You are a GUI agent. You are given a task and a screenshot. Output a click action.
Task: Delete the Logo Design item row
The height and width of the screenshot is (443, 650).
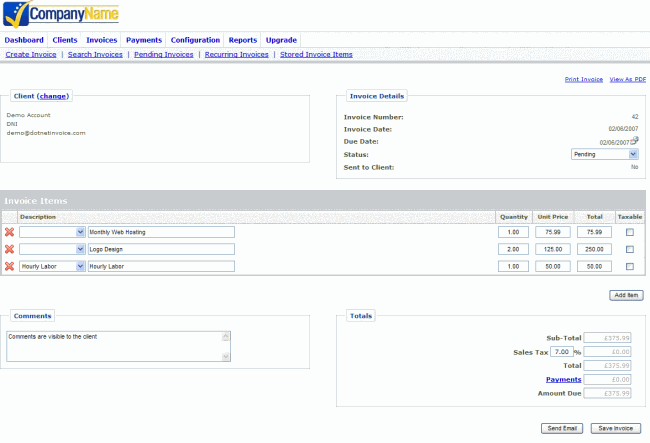click(10, 249)
